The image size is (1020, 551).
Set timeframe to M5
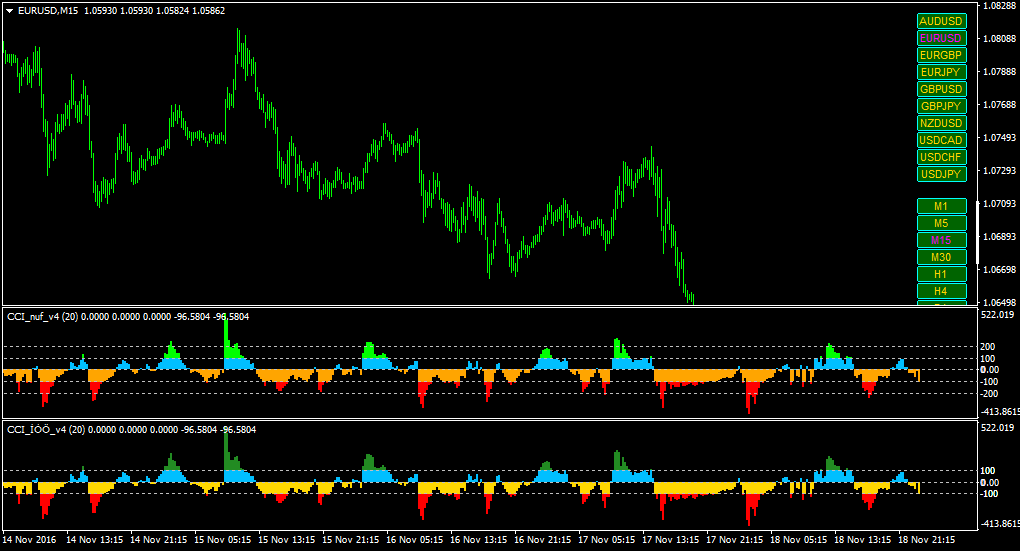[941, 223]
